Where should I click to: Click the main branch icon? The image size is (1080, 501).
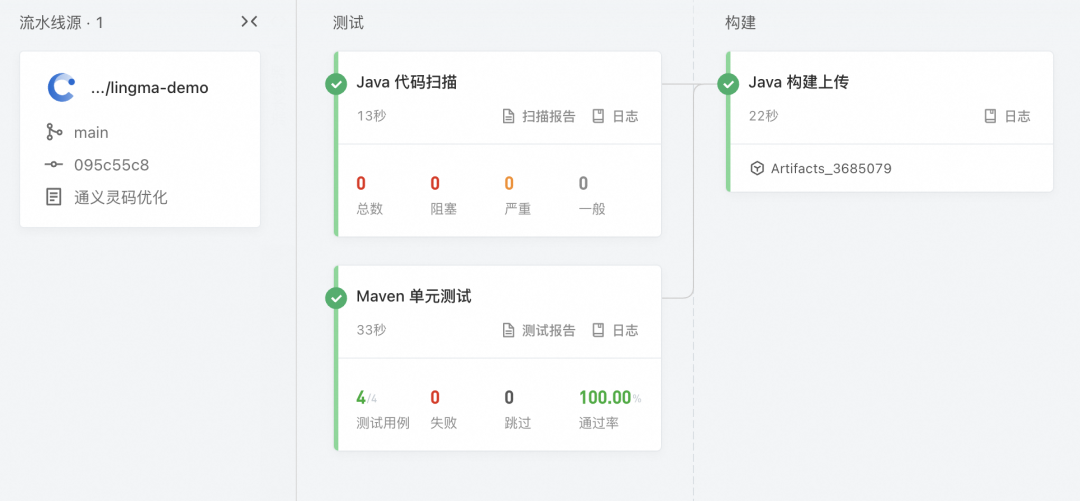(54, 132)
